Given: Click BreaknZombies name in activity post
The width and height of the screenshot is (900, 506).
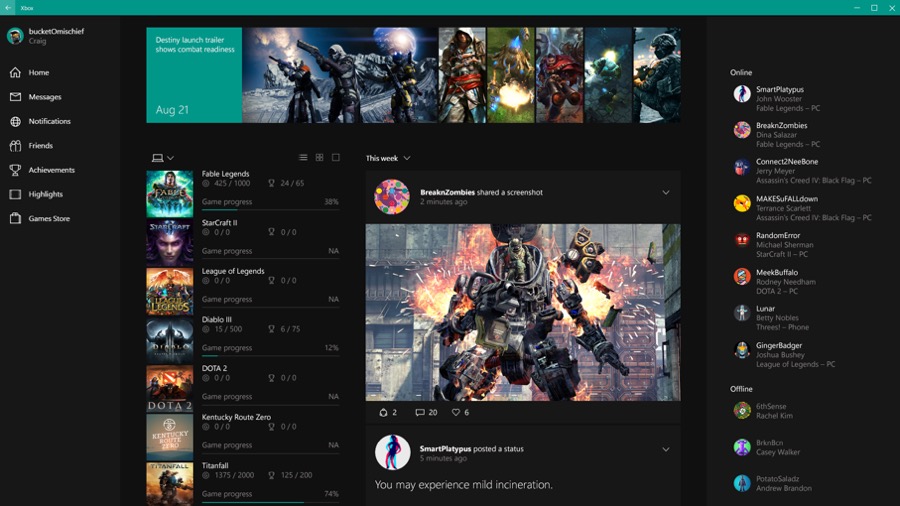Looking at the screenshot, I should (x=447, y=192).
